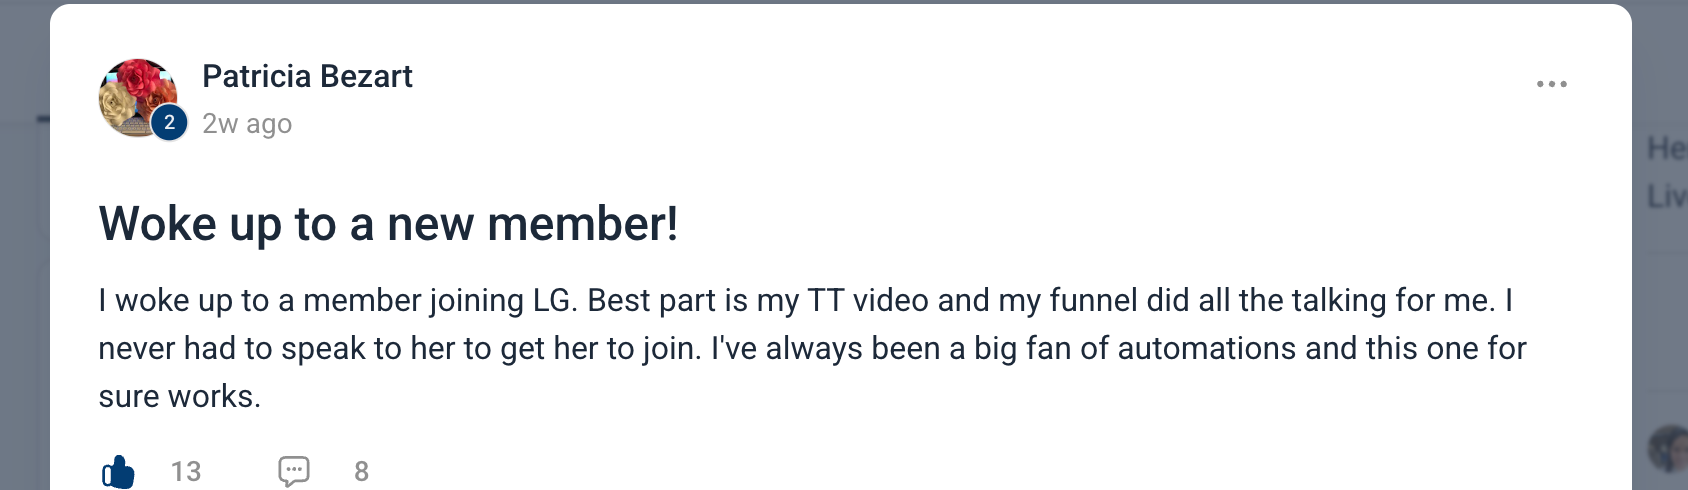Screen dimensions: 1688x490
Task: Click the final line "sure works." of the post
Action: click(x=180, y=397)
